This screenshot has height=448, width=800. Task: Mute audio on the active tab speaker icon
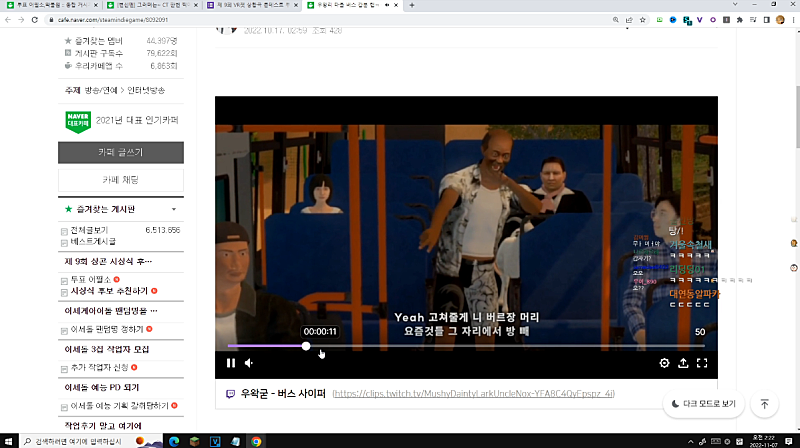[387, 5]
